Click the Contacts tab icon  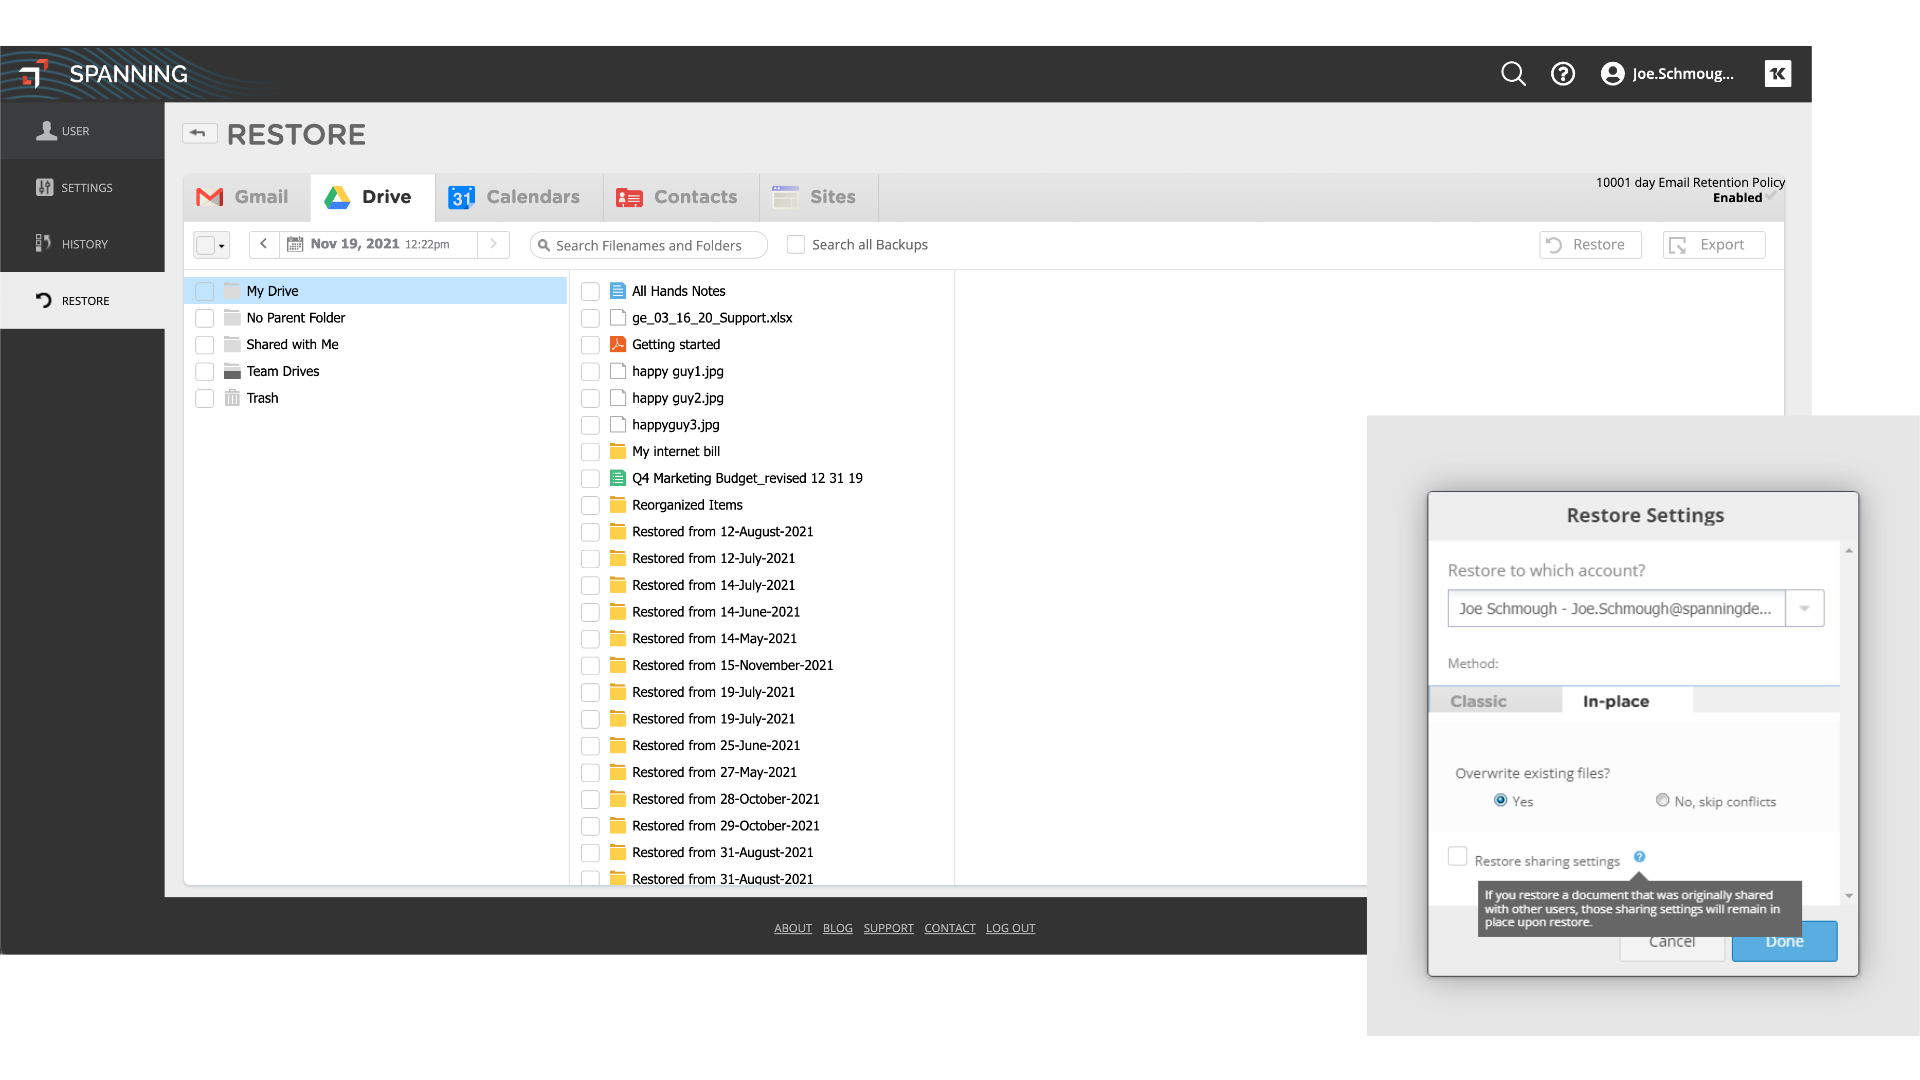coord(630,196)
